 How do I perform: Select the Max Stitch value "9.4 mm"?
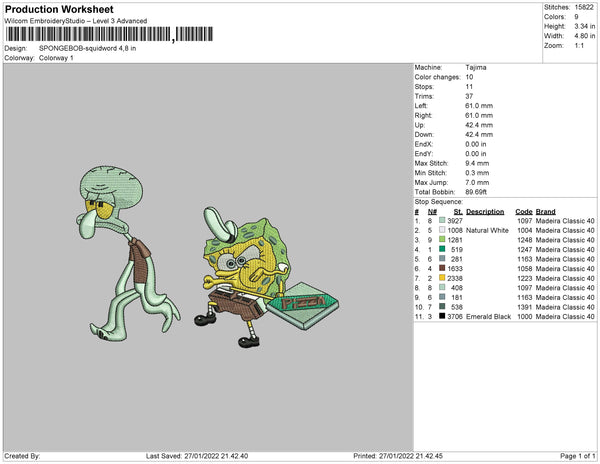(477, 163)
